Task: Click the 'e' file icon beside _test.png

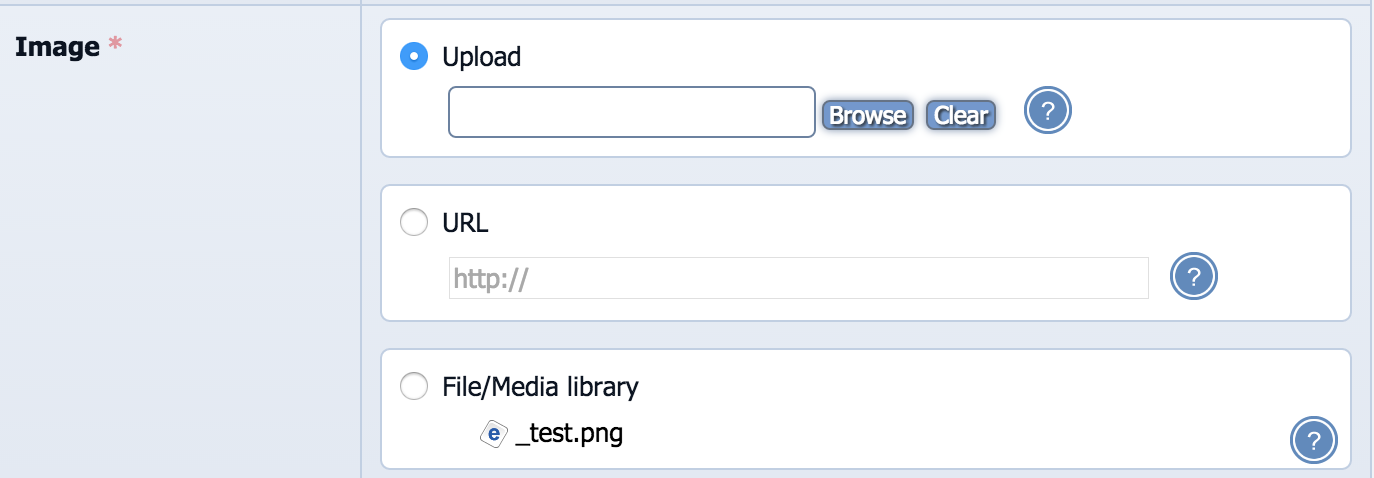Action: (x=493, y=434)
